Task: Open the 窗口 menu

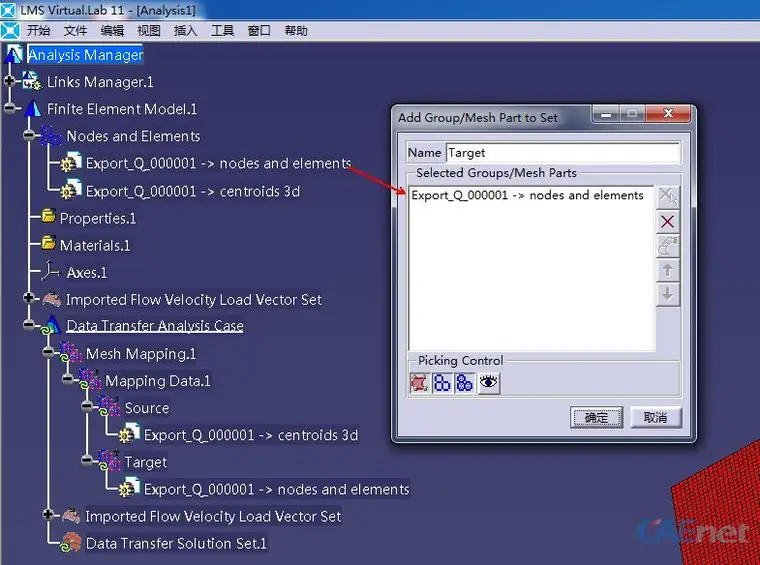Action: (x=259, y=31)
